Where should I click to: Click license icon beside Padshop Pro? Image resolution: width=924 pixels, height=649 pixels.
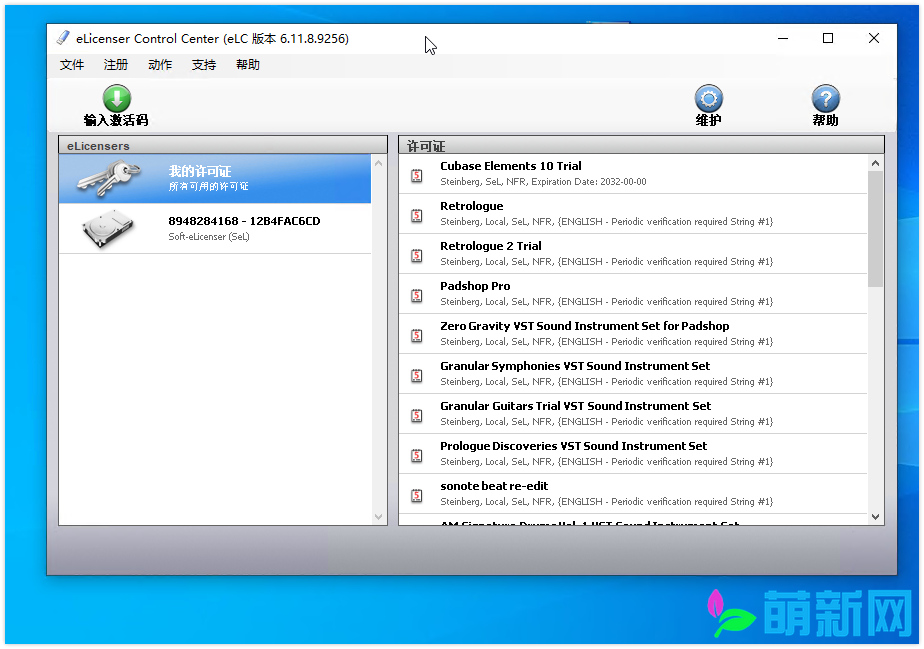coord(417,295)
